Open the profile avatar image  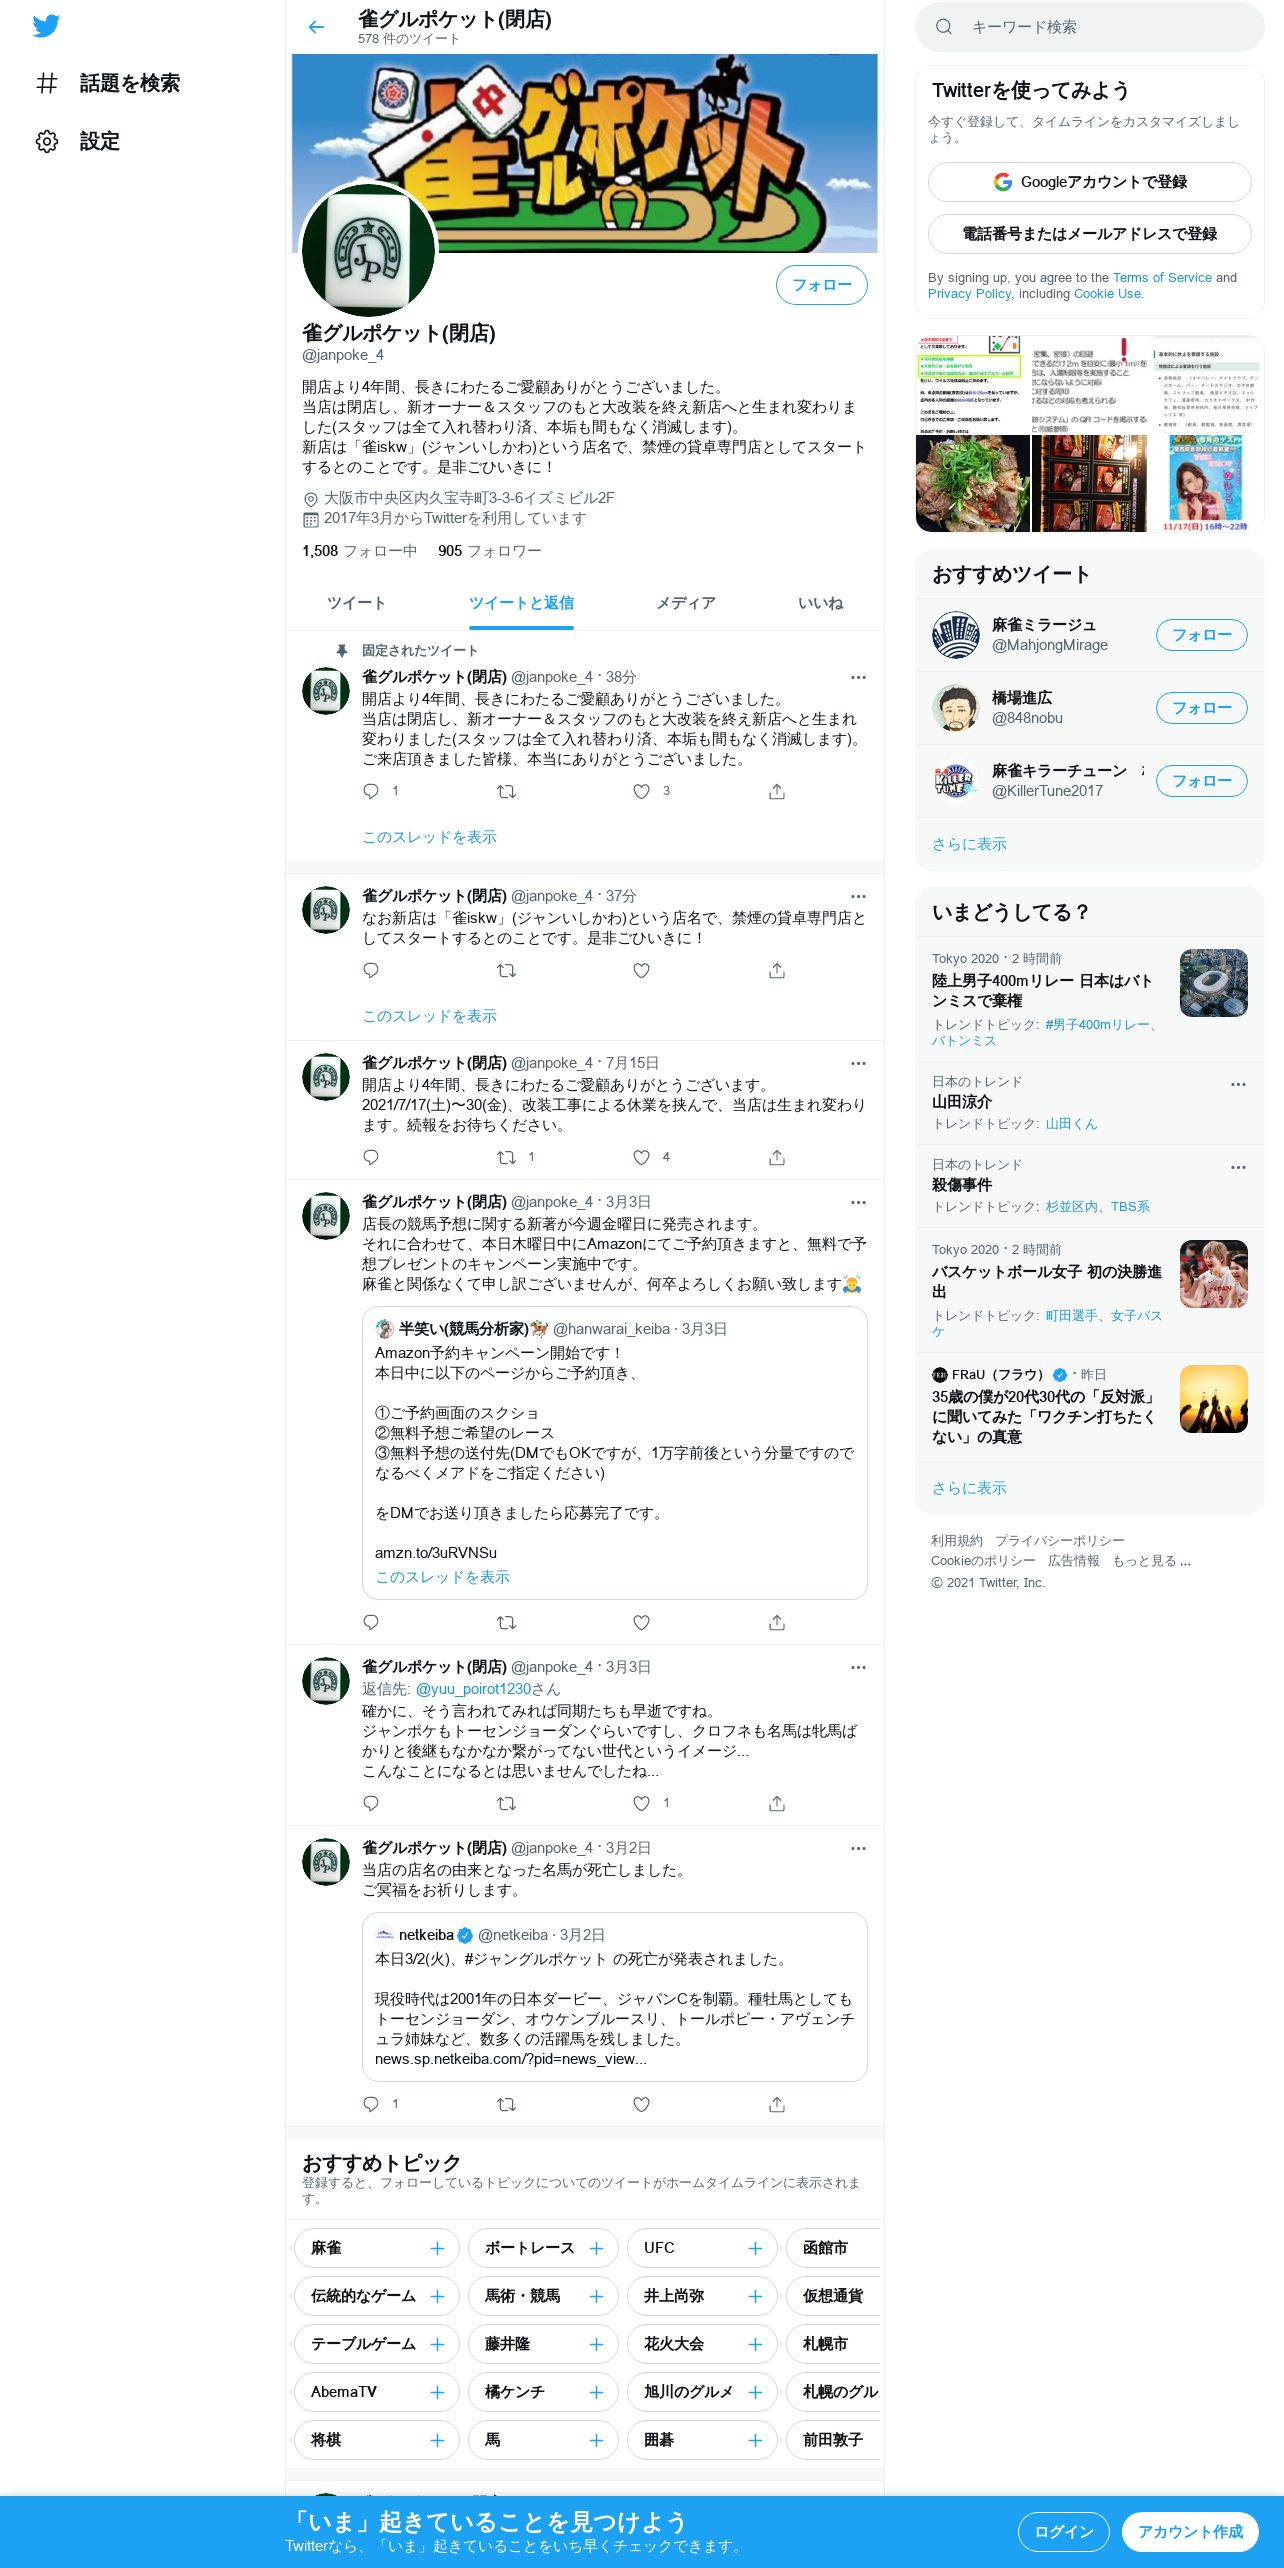point(369,250)
